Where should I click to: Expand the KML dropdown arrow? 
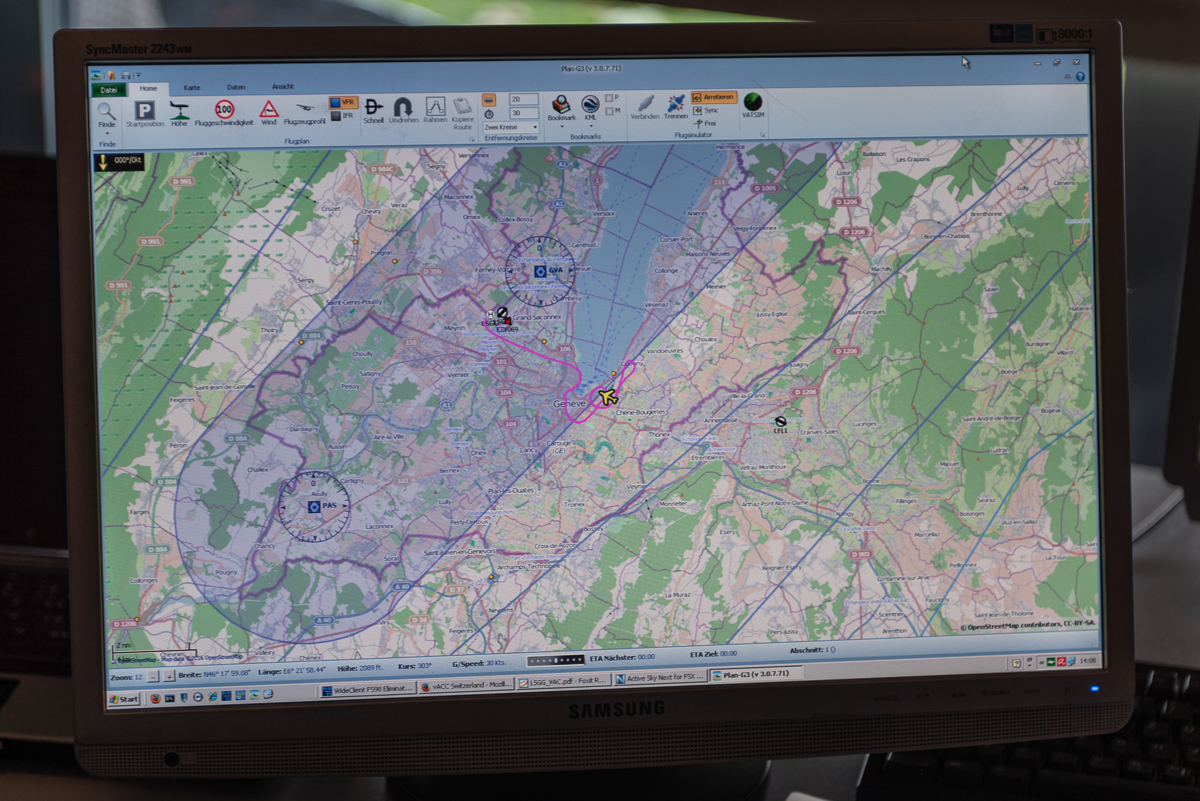click(x=591, y=127)
